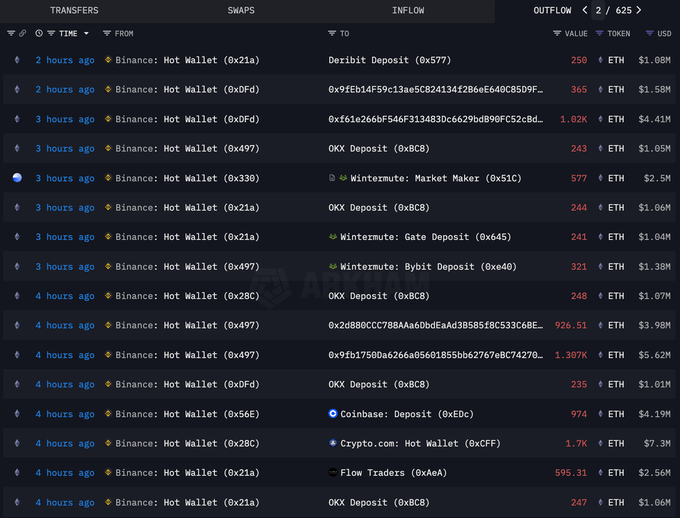Click Binance logo on Crypto.com row

pyautogui.click(x=108, y=443)
